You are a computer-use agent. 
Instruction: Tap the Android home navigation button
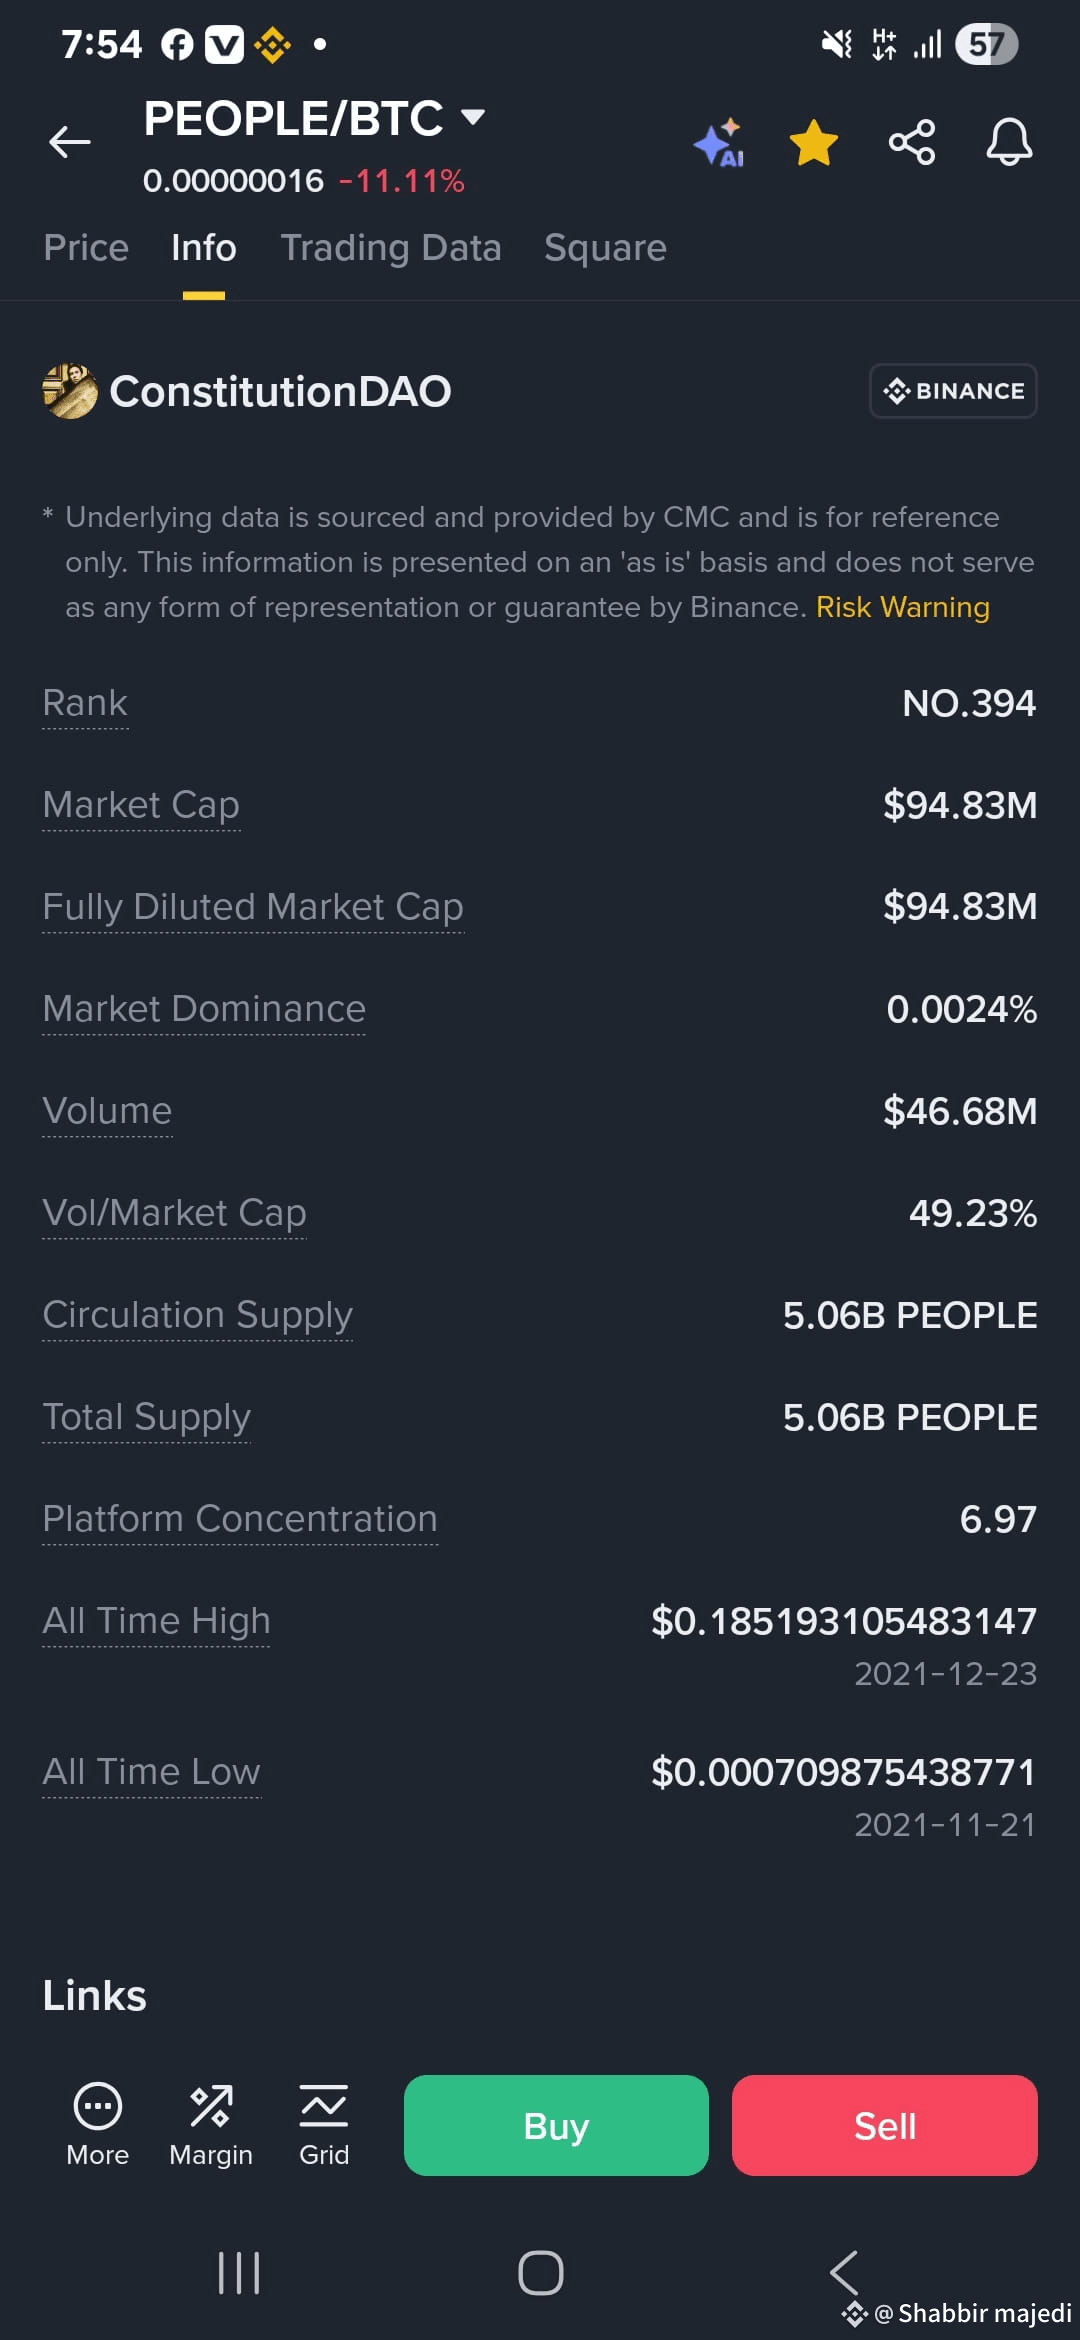pos(541,2272)
